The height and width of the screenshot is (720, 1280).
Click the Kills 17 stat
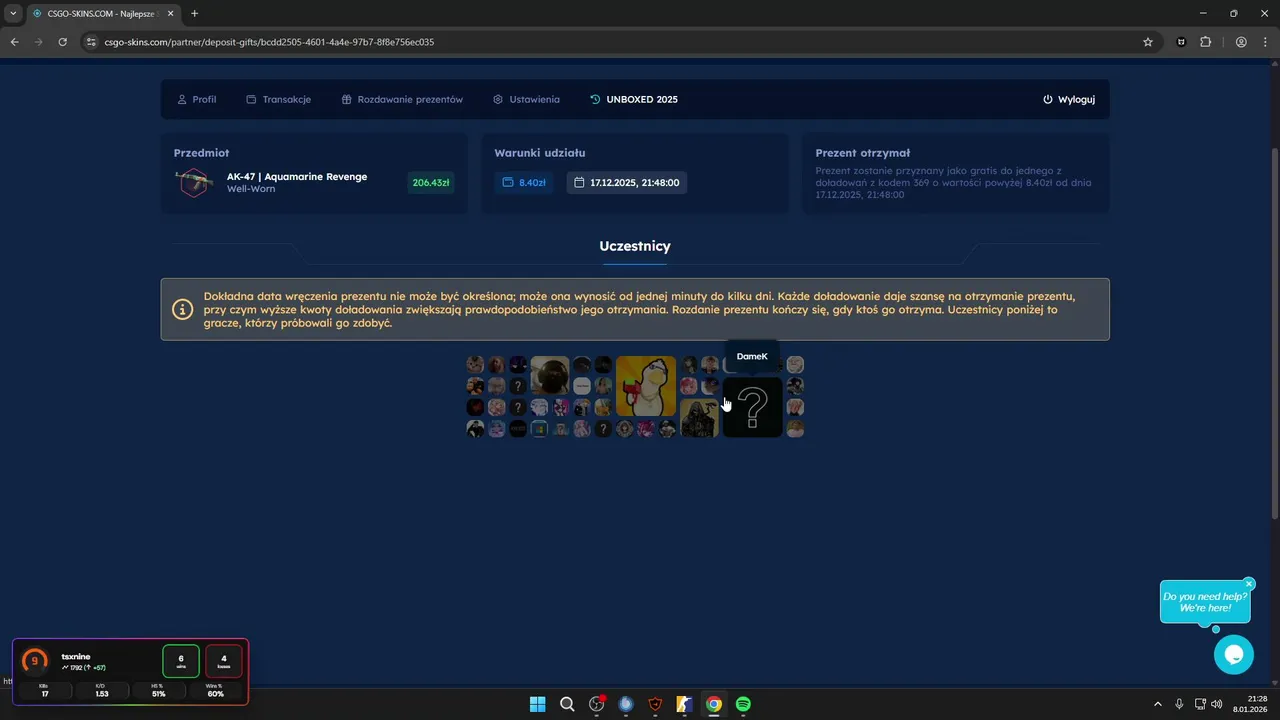44,690
